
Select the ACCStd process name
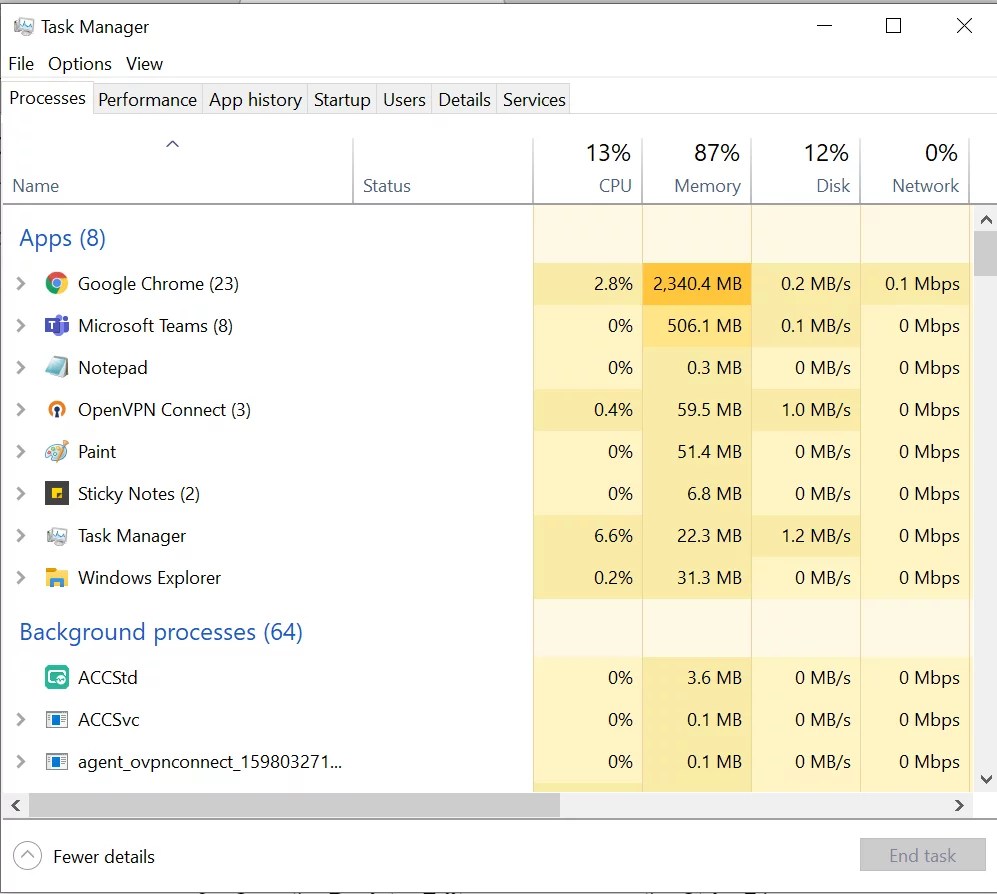(107, 678)
